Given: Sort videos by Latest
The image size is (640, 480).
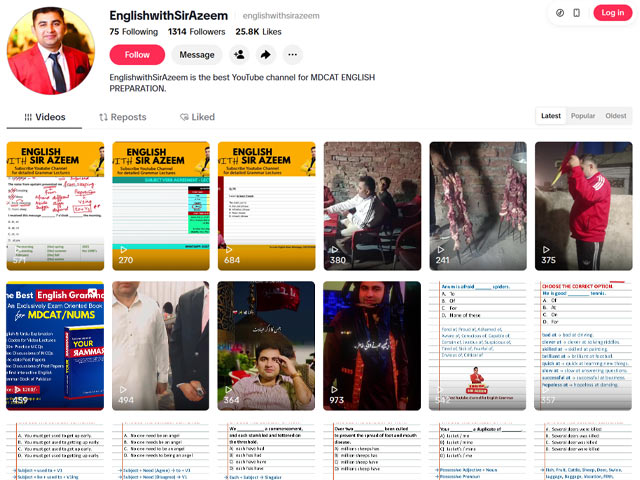Looking at the screenshot, I should (x=551, y=116).
